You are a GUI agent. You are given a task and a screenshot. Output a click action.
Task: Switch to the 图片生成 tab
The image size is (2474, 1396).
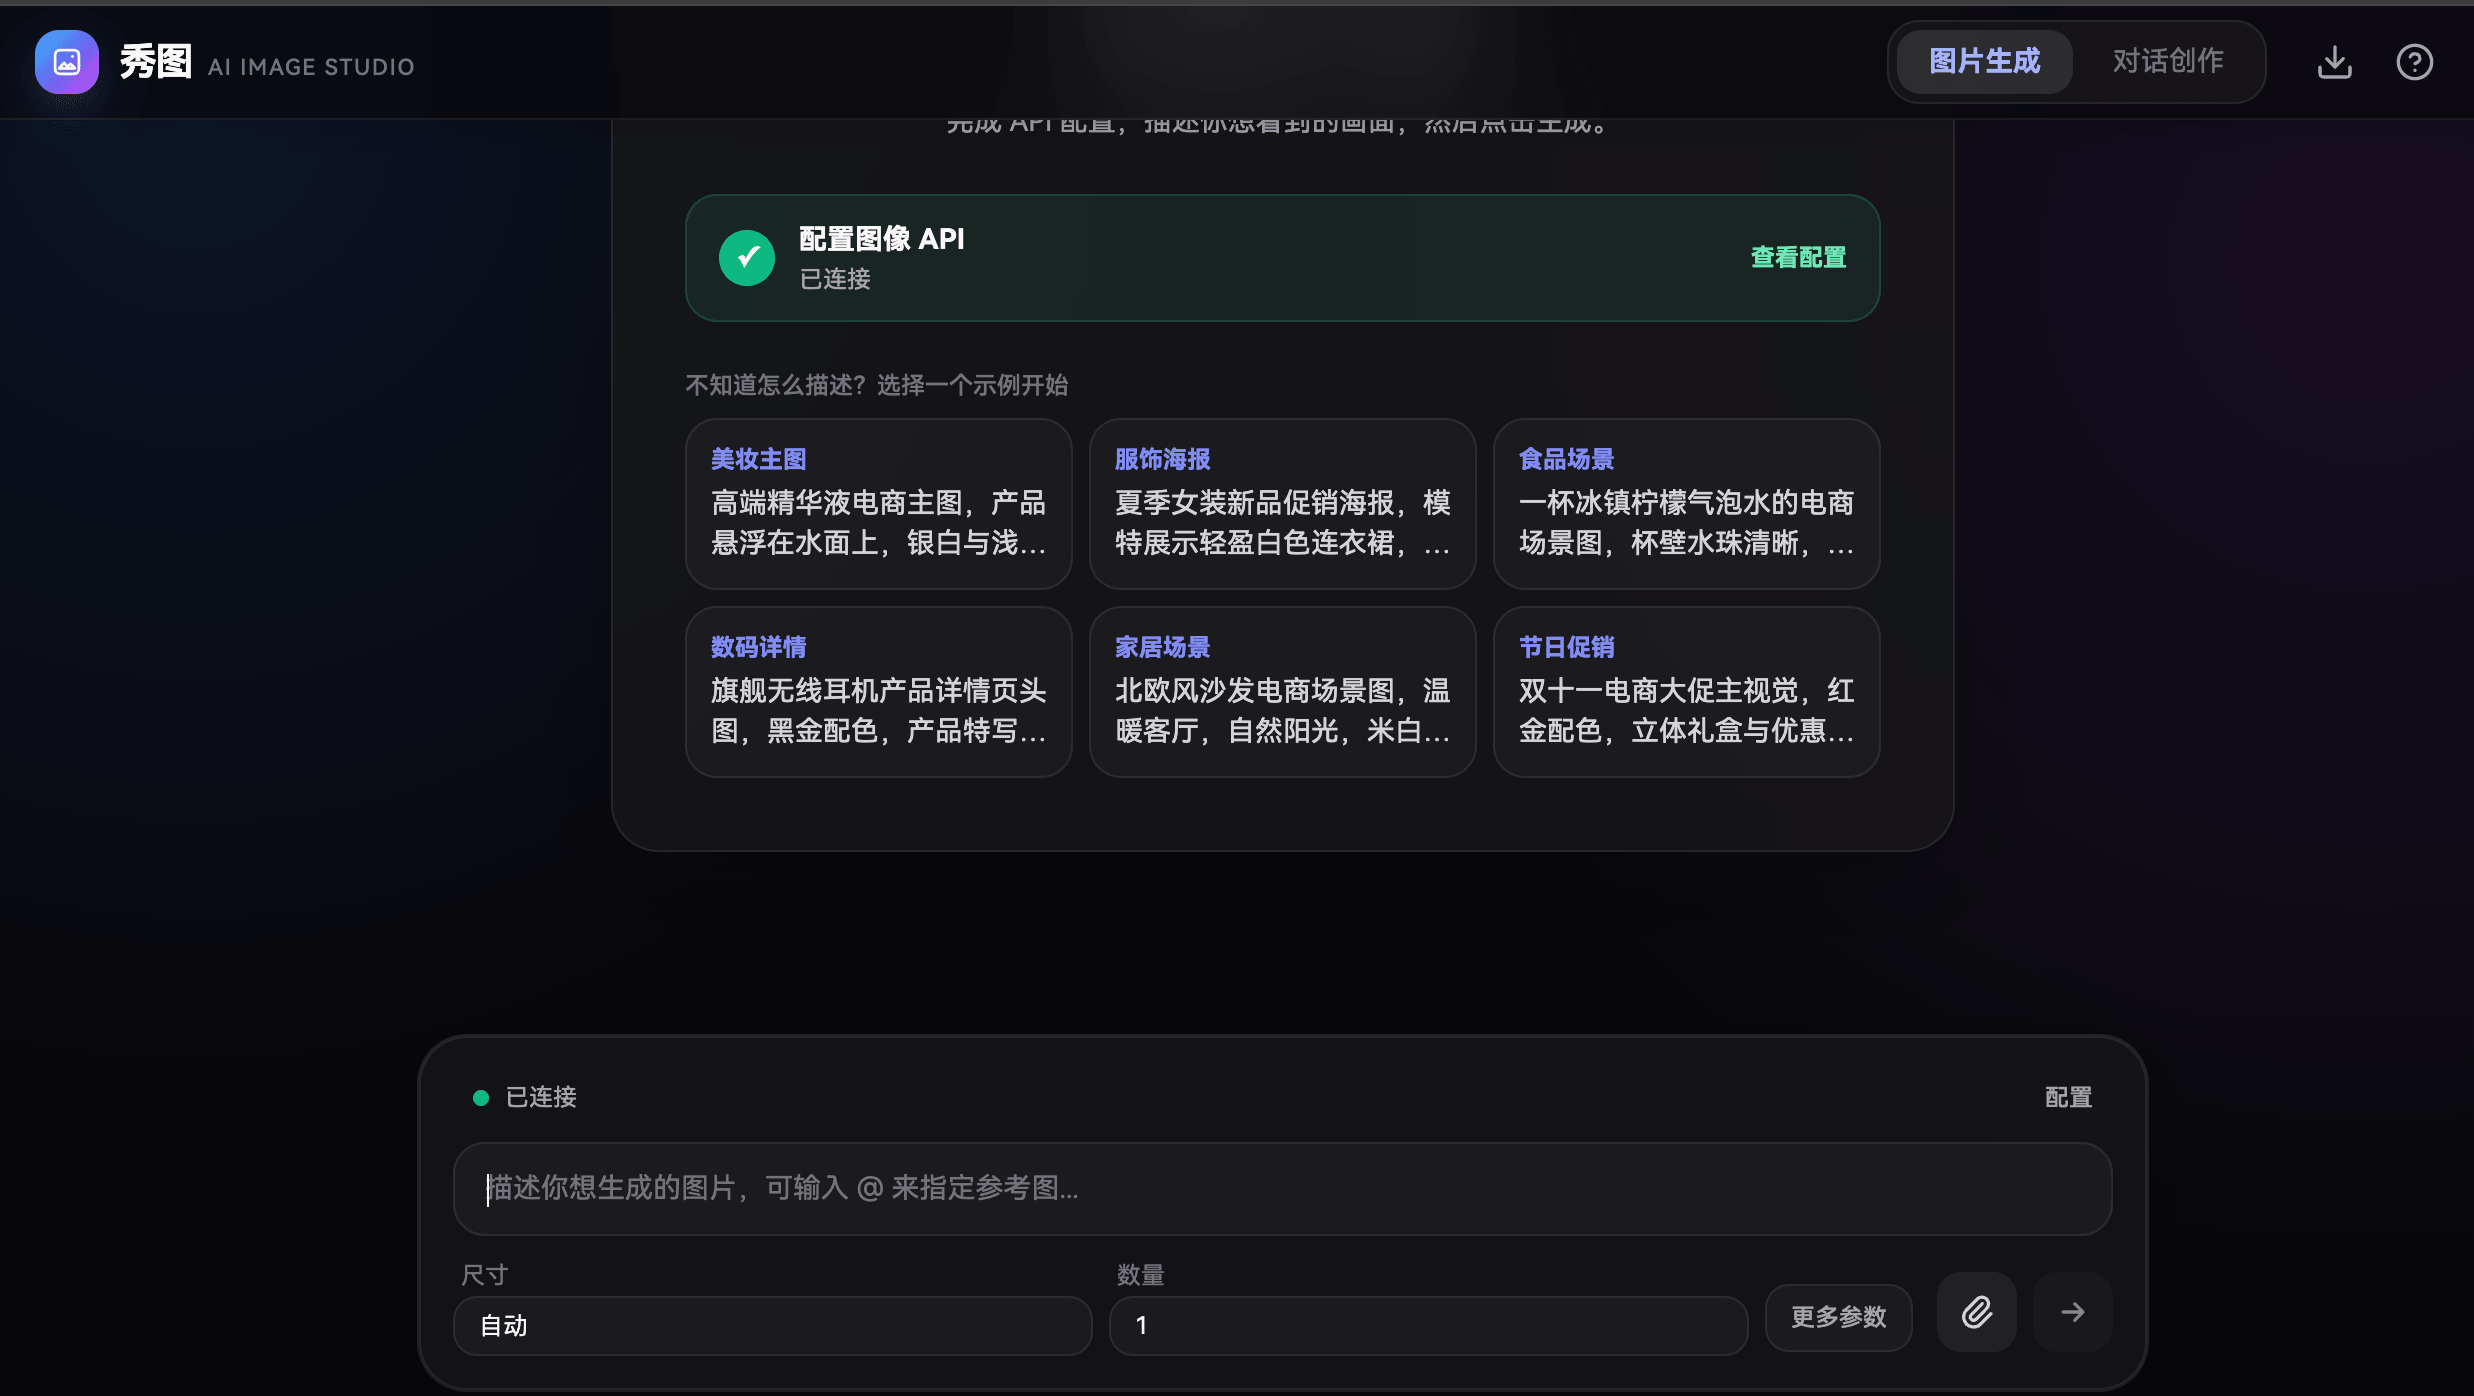pos(1984,62)
